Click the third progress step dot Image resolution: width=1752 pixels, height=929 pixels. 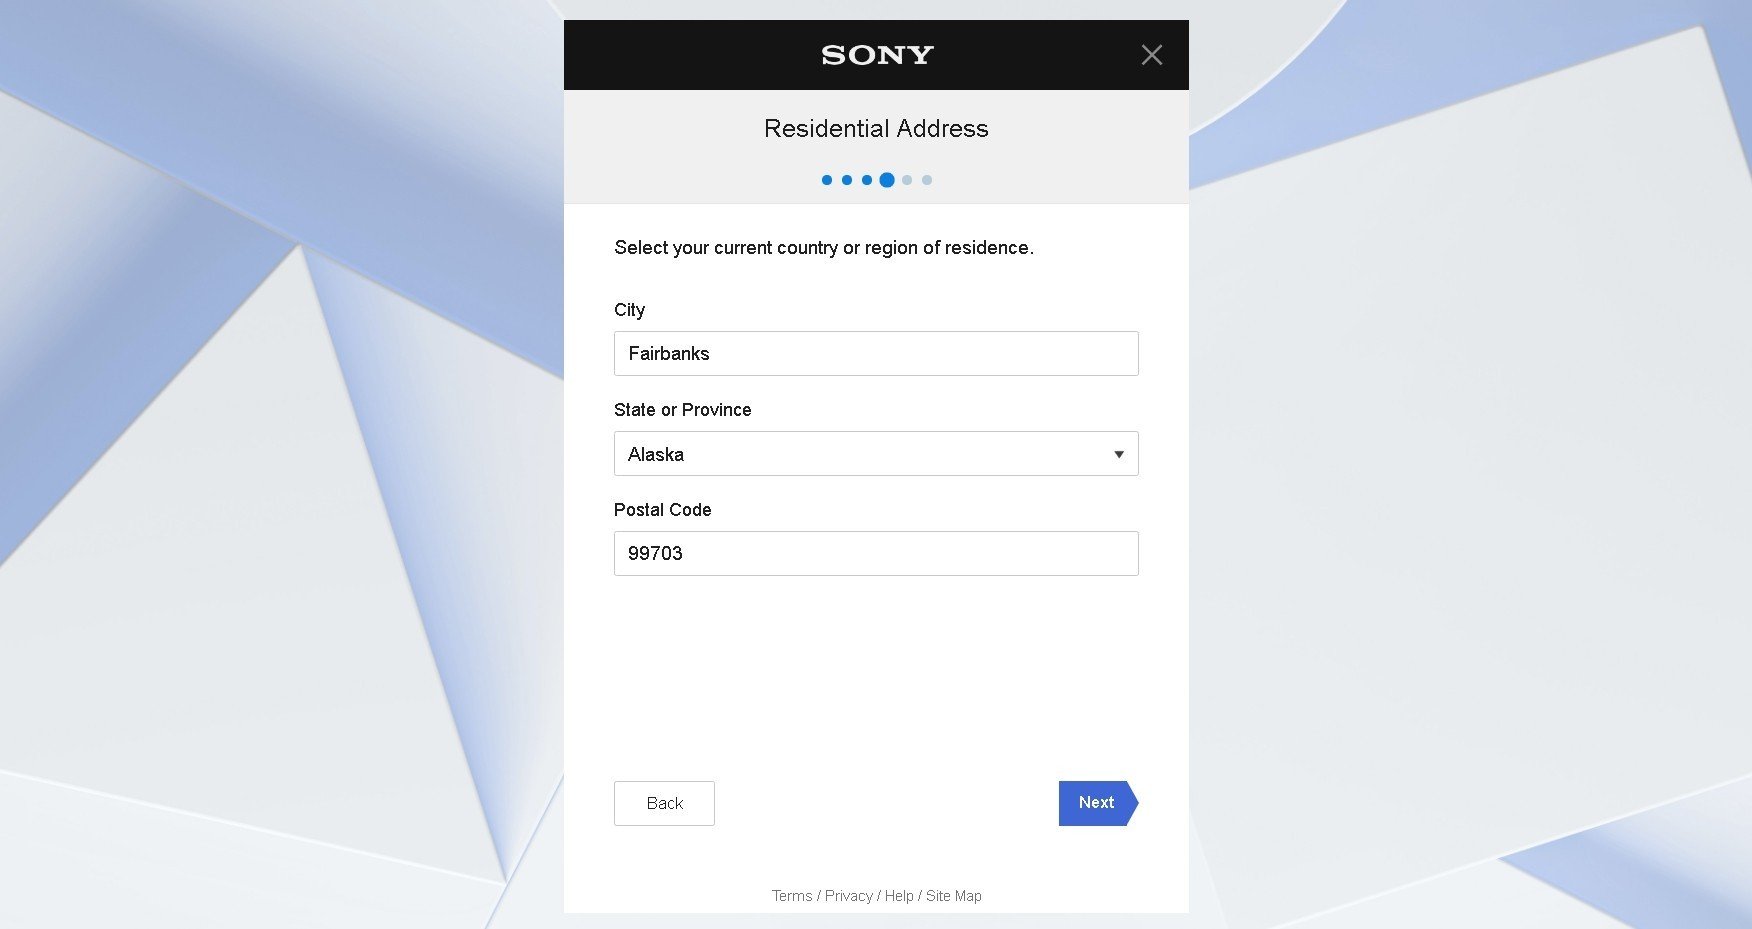pos(867,180)
